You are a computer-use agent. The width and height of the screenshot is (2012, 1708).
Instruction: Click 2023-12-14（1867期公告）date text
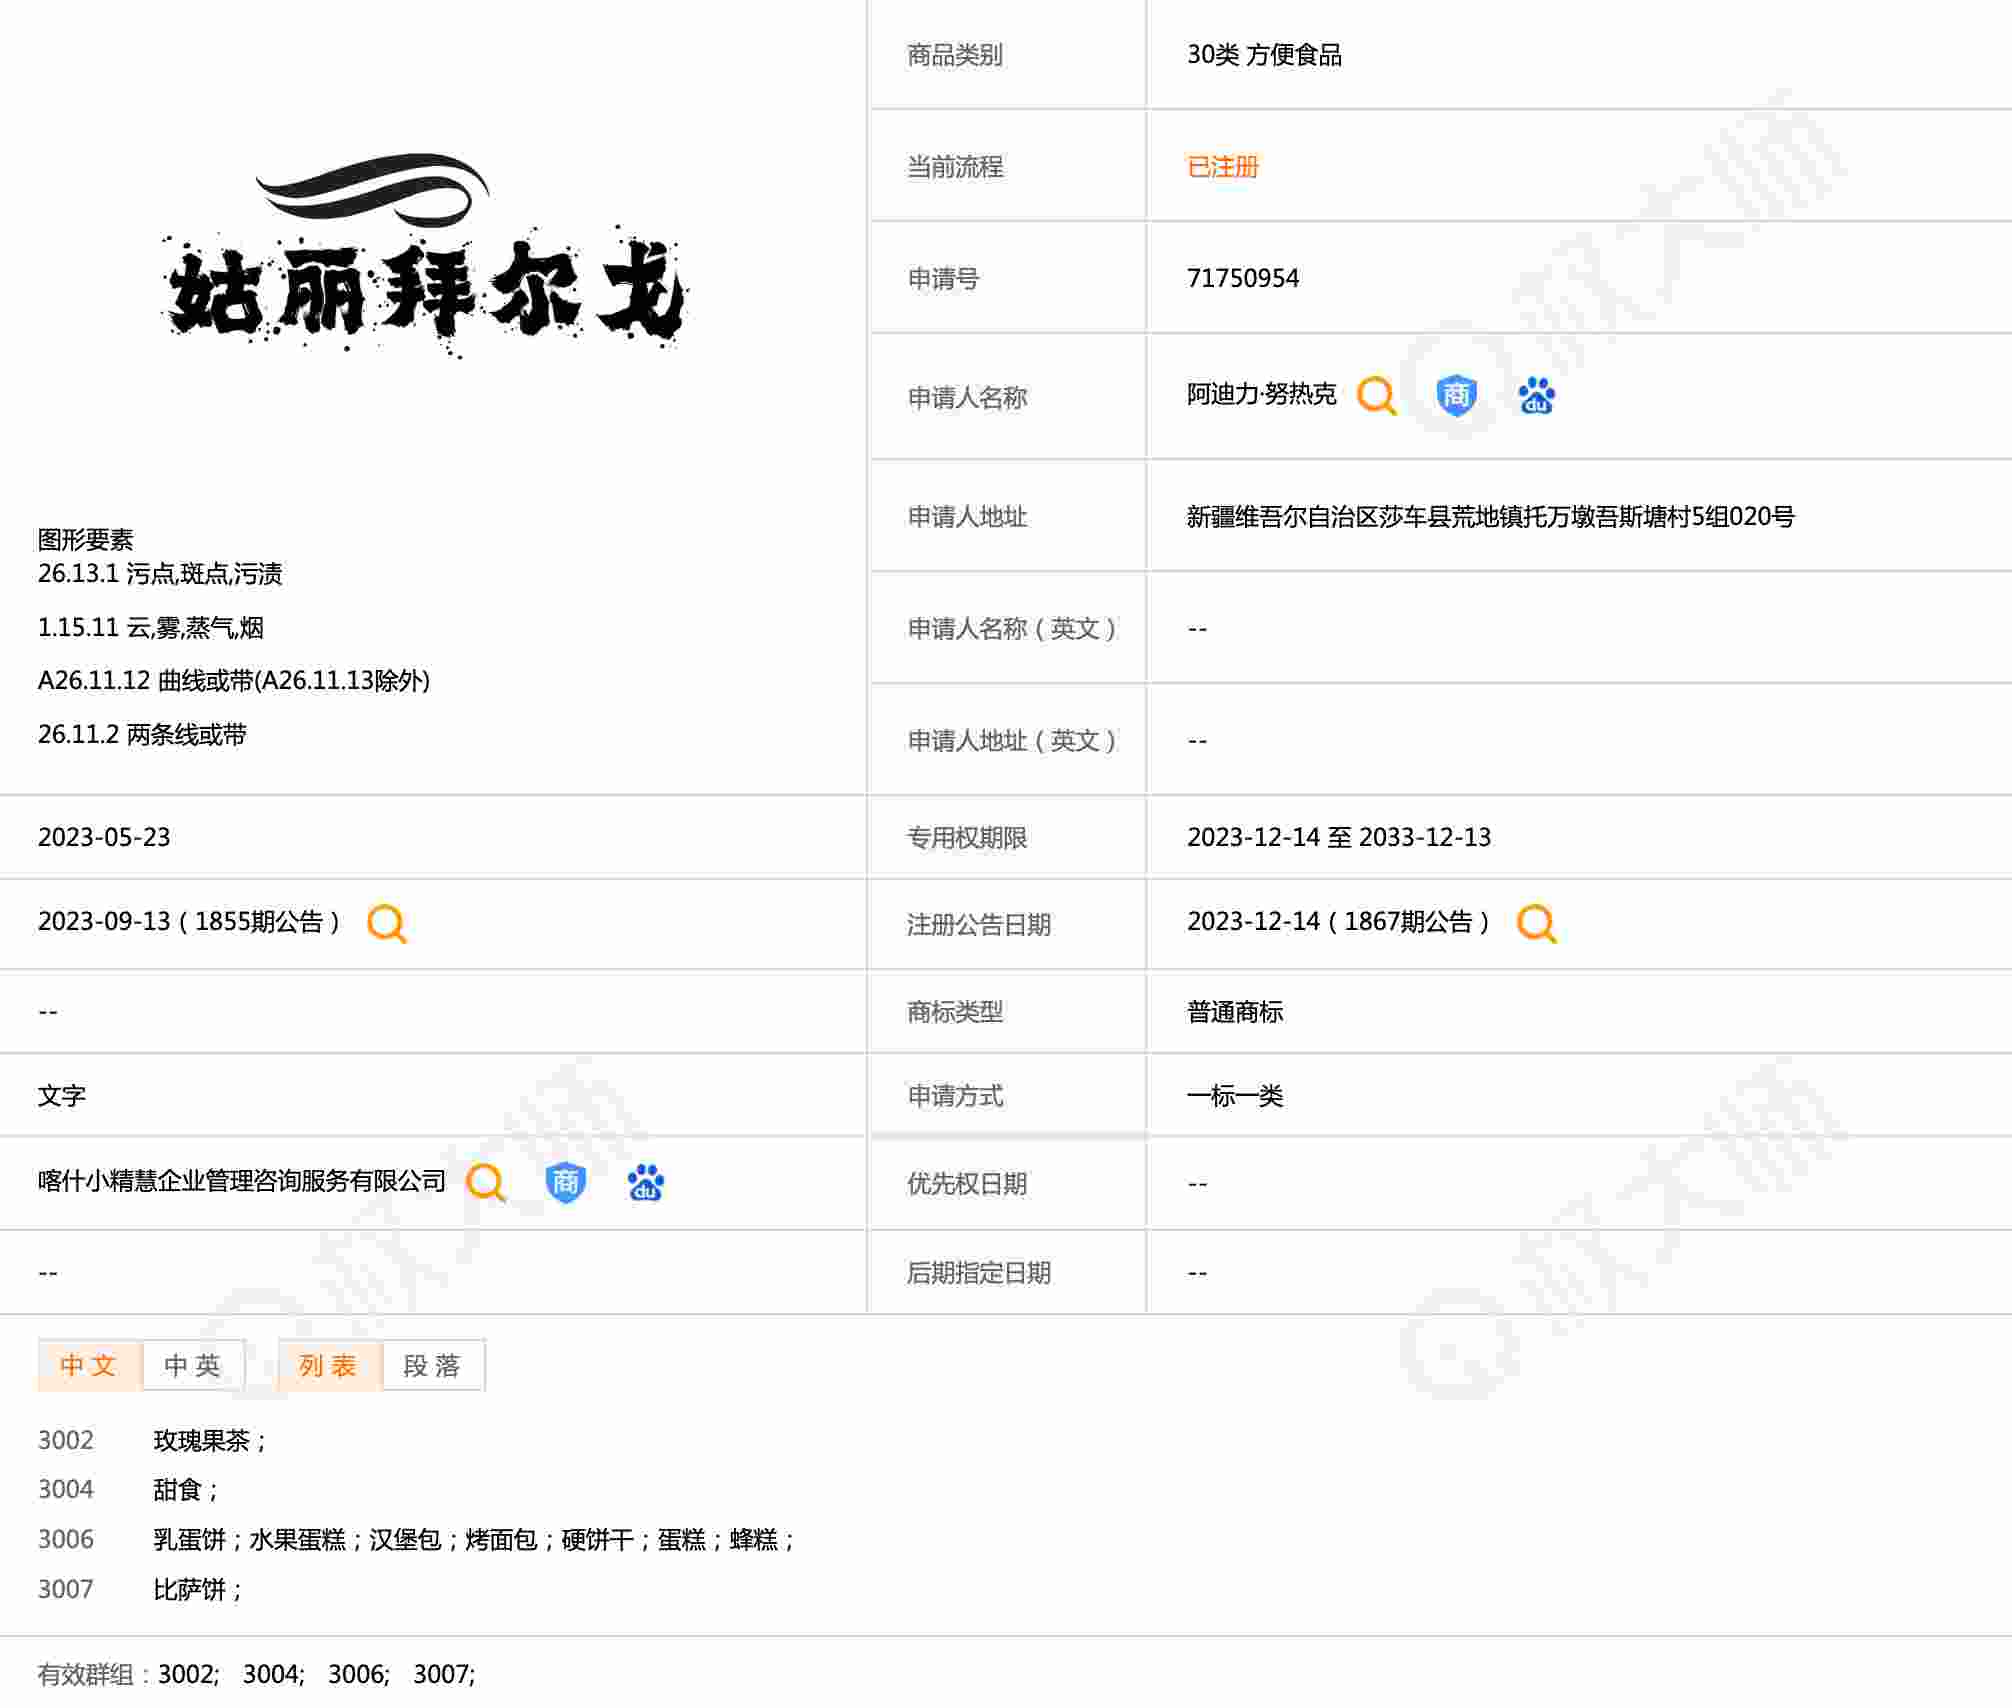[1337, 922]
